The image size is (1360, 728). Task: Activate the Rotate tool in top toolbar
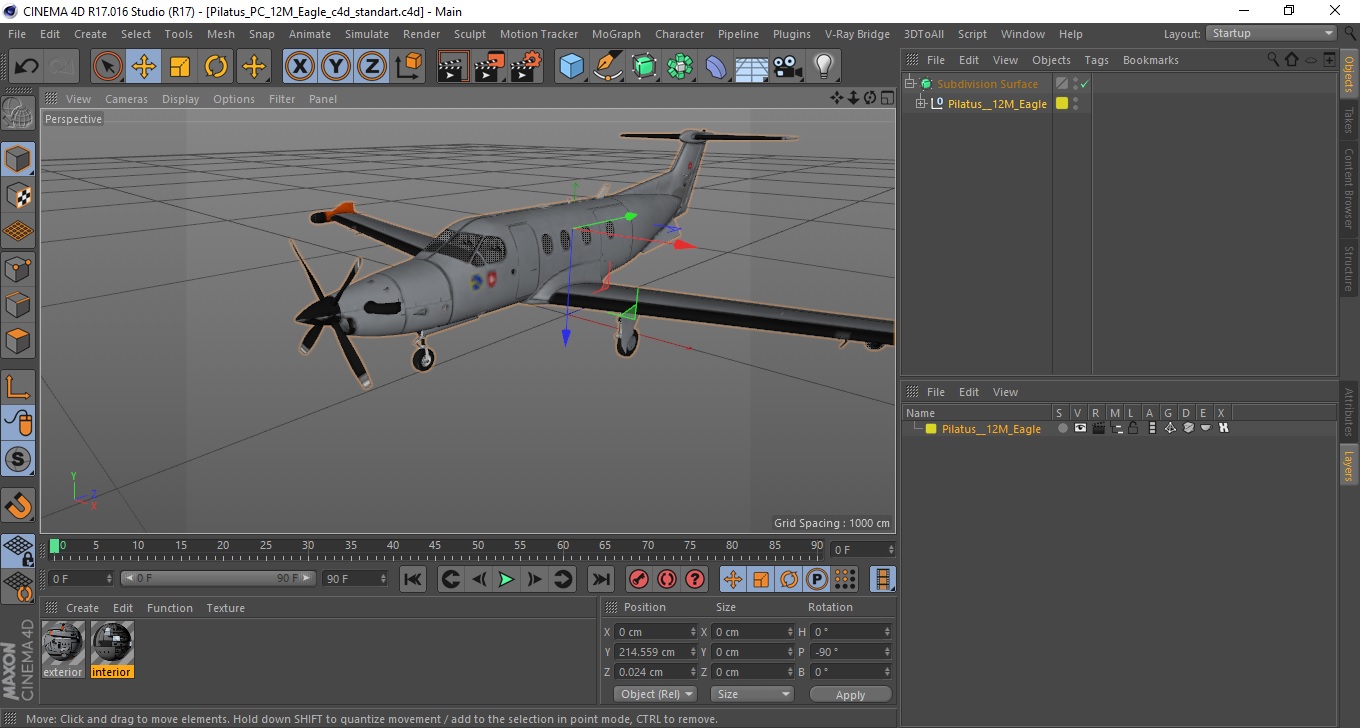[216, 67]
